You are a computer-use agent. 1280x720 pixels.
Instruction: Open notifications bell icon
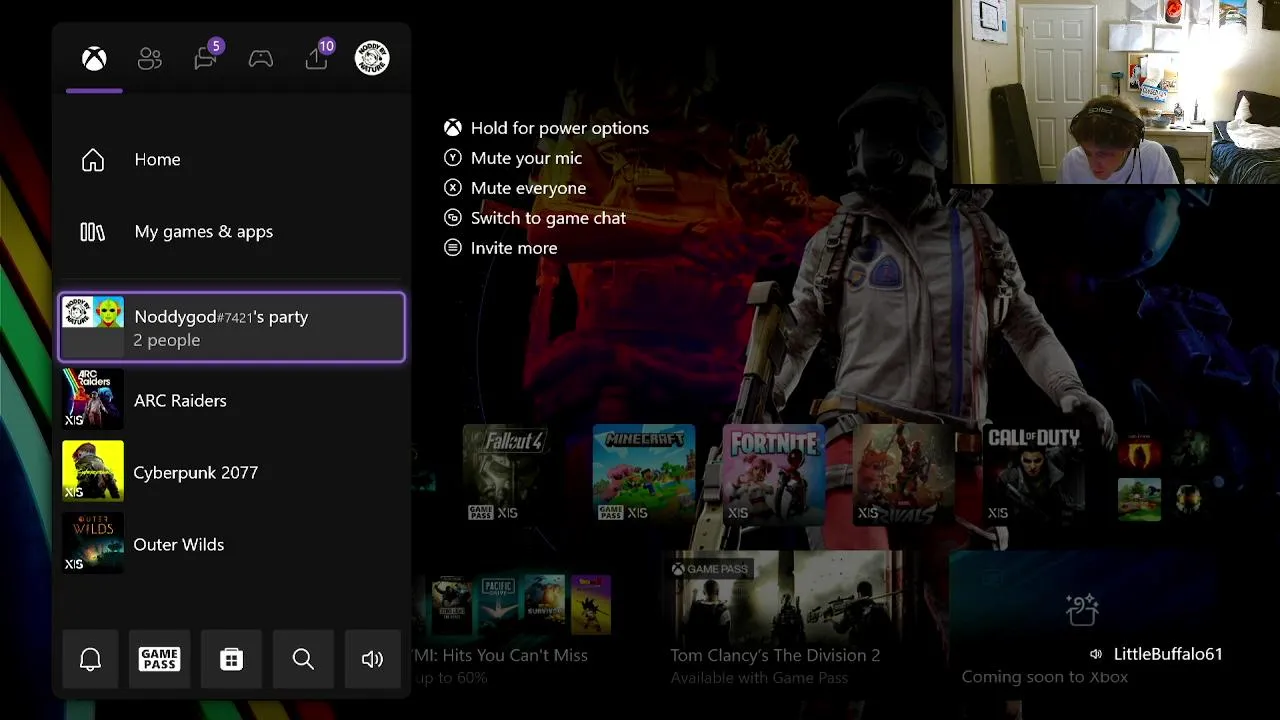[x=91, y=659]
